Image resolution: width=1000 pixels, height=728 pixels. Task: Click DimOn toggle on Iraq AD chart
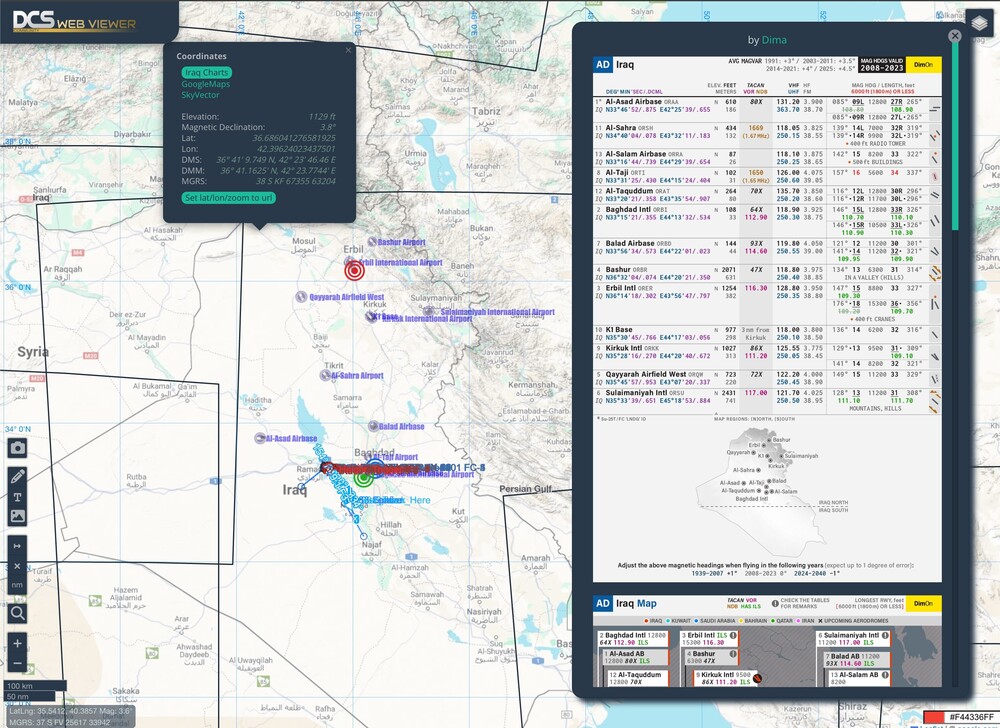click(923, 65)
